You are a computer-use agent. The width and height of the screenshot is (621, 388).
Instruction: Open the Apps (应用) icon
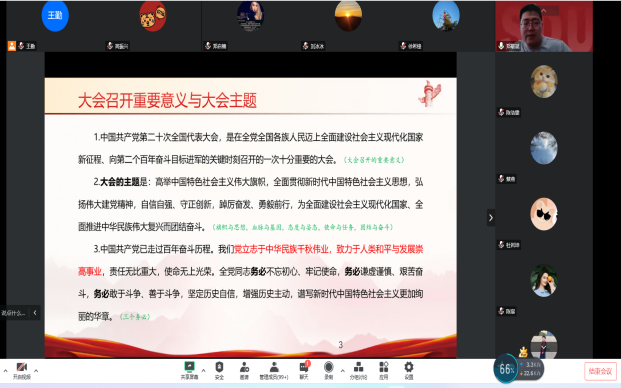click(x=383, y=371)
